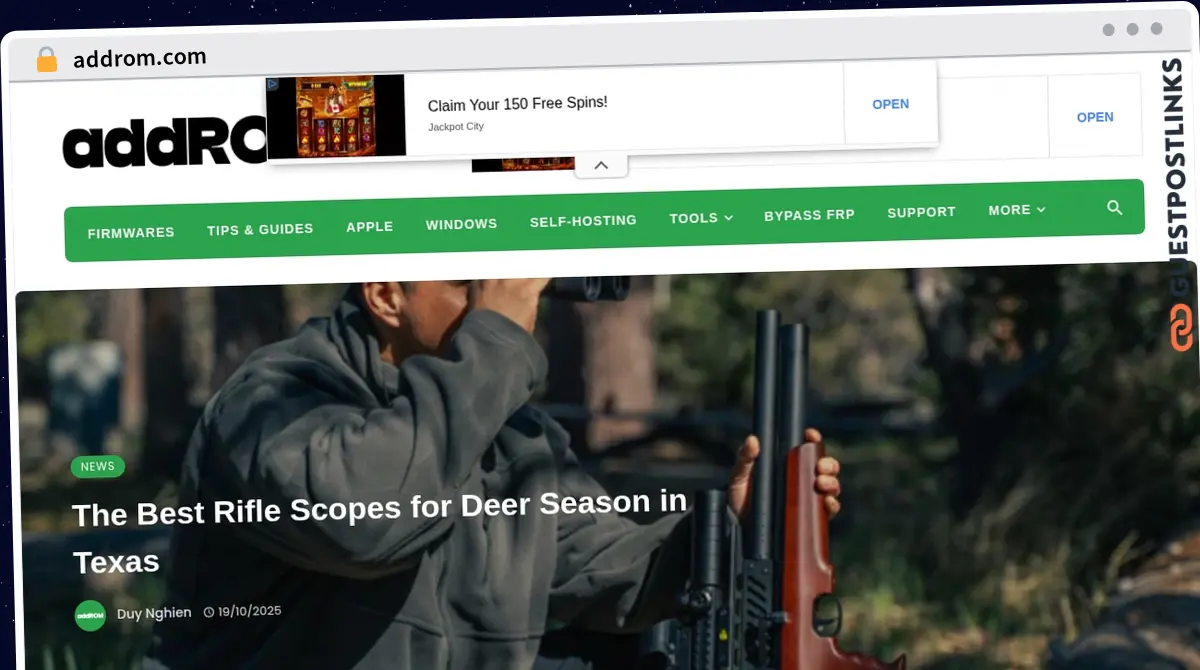Go to the Apple section

(370, 227)
